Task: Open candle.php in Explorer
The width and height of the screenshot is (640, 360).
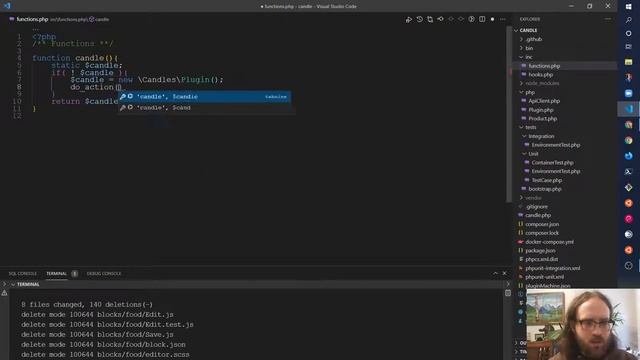Action: pos(538,215)
